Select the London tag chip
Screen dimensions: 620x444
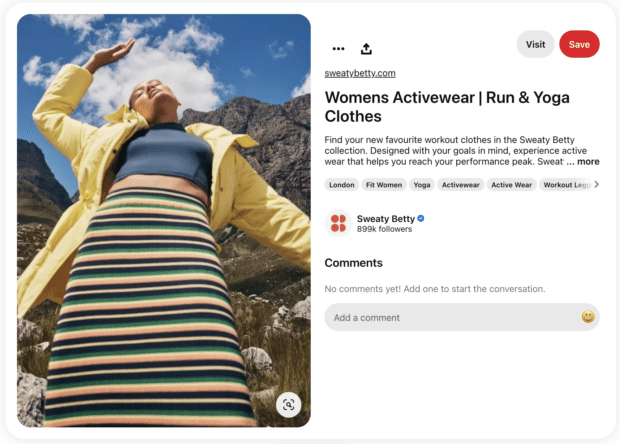pyautogui.click(x=342, y=185)
